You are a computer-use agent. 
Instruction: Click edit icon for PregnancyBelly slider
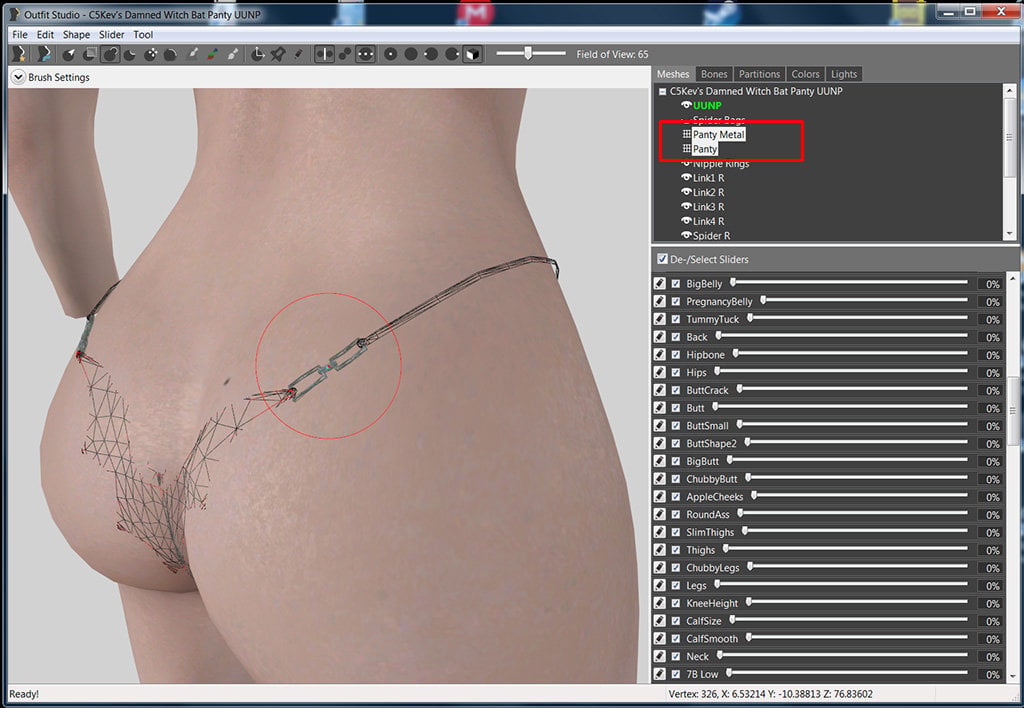(x=660, y=301)
